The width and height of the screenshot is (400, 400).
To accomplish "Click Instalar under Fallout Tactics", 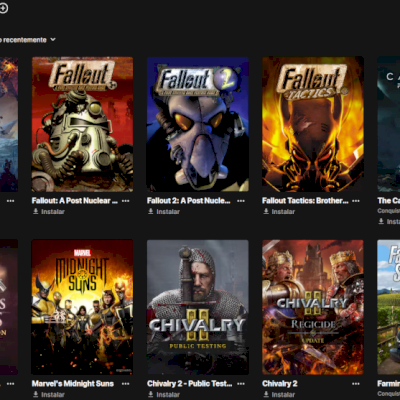I will (279, 212).
